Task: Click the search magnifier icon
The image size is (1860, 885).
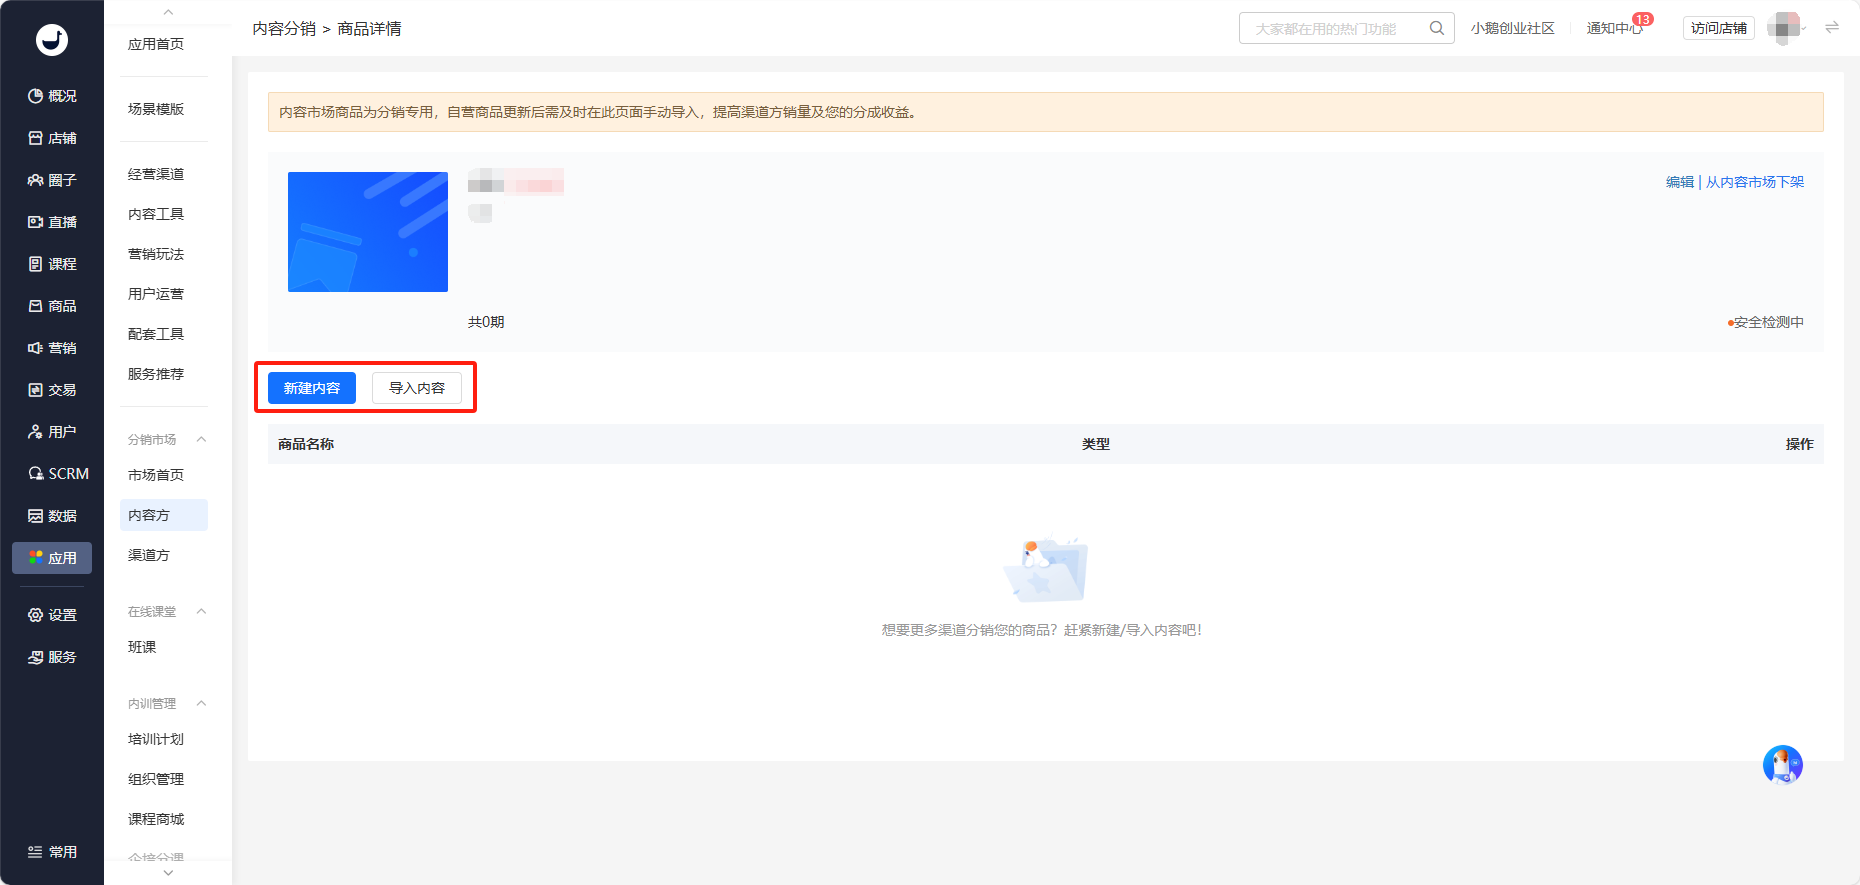Action: [x=1437, y=28]
